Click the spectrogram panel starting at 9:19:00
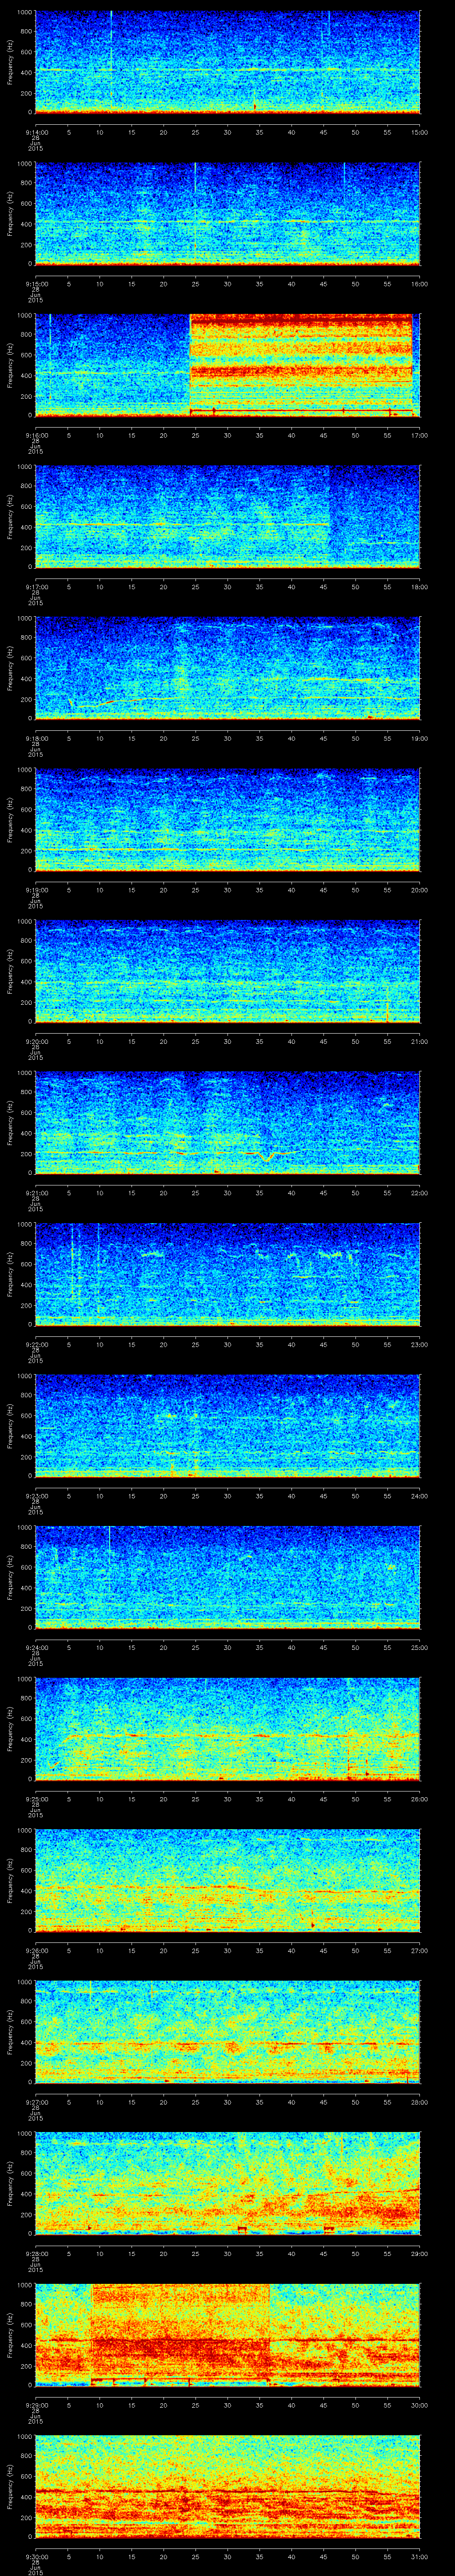455x2576 pixels. click(x=228, y=820)
